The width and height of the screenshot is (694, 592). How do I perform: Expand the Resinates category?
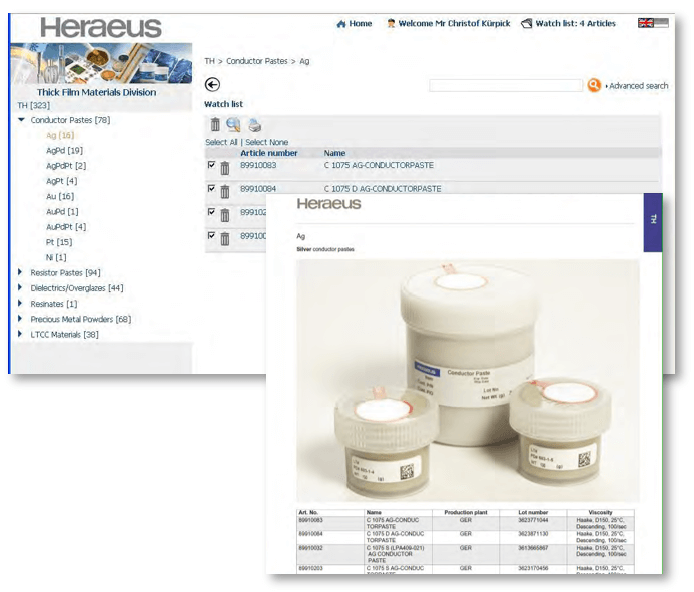click(19, 304)
